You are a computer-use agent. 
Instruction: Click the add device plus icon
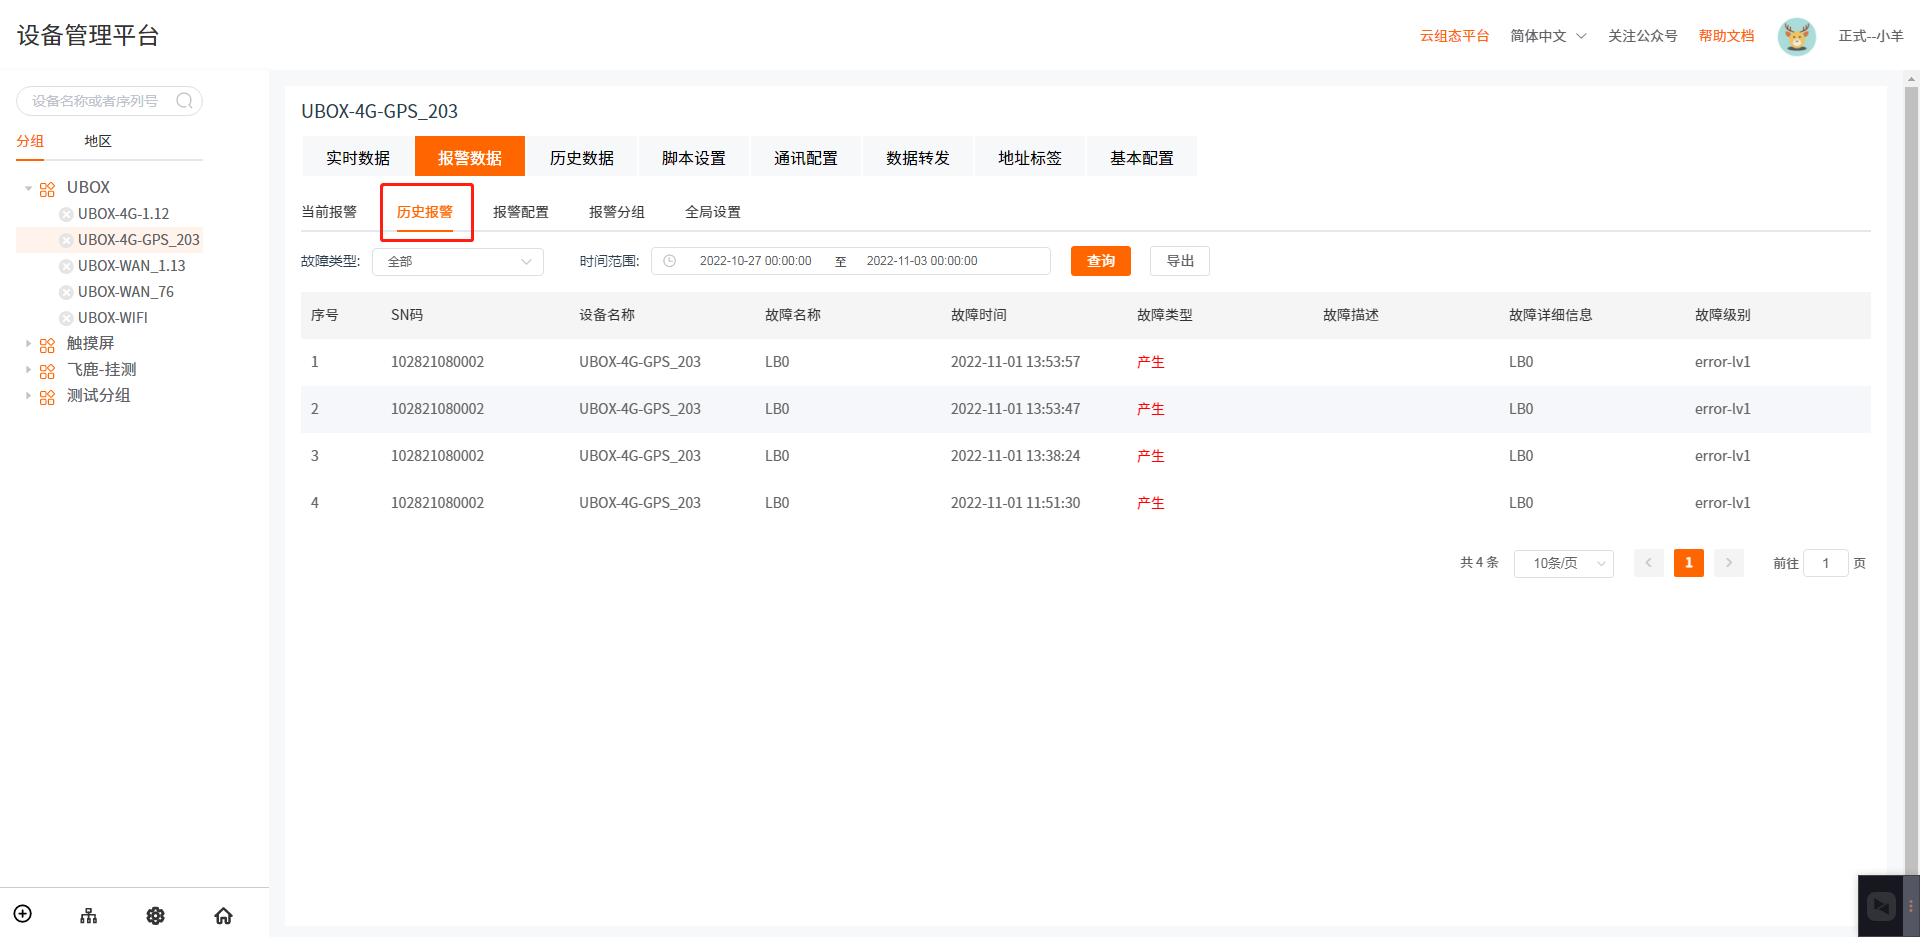tap(23, 914)
